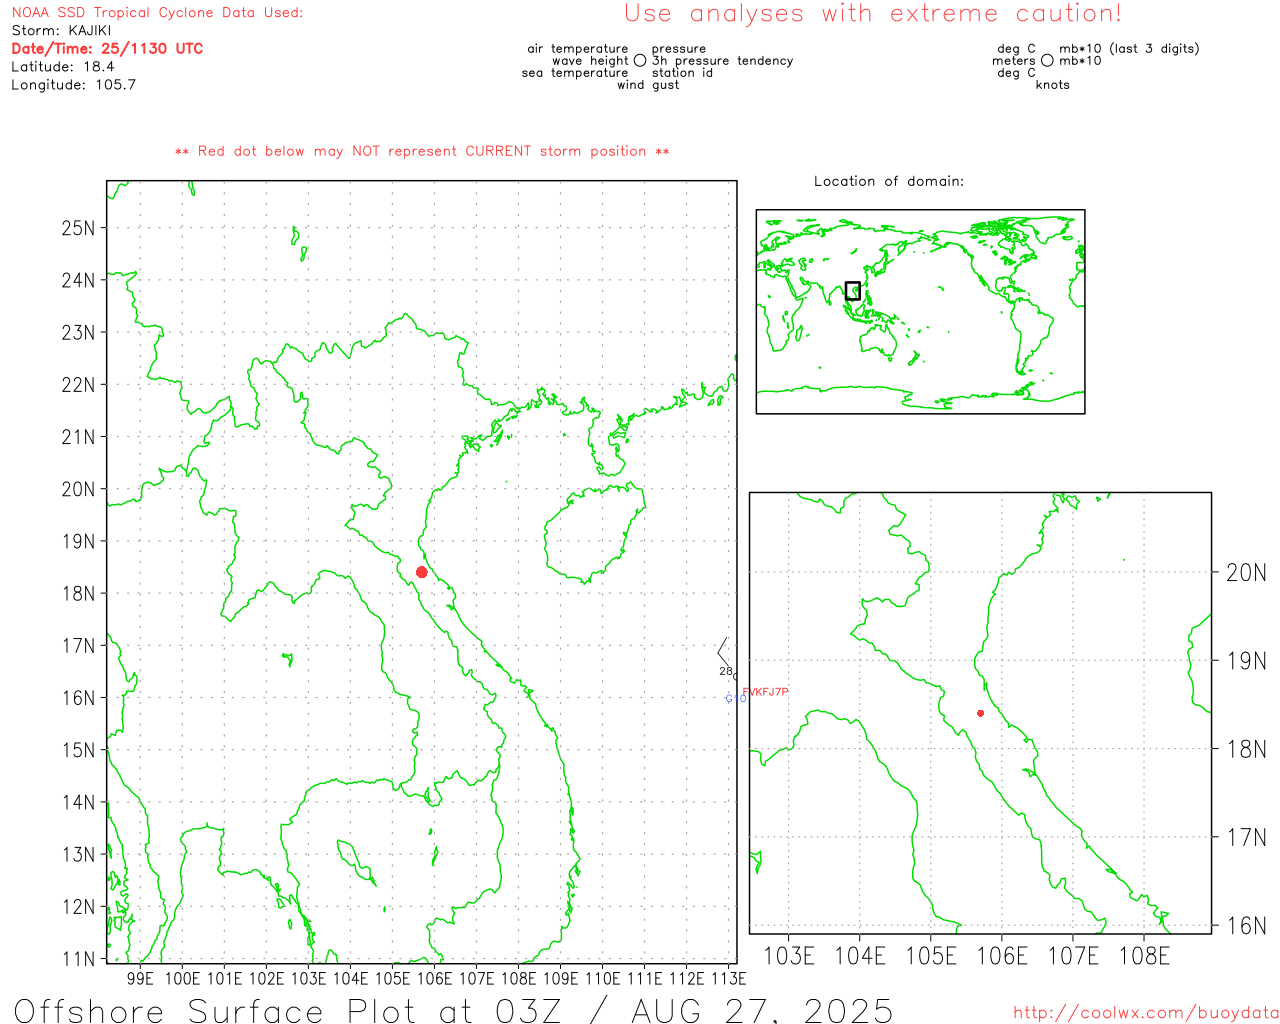This screenshot has width=1280, height=1024.
Task: Click the units circle in right legend
Action: 1047,61
